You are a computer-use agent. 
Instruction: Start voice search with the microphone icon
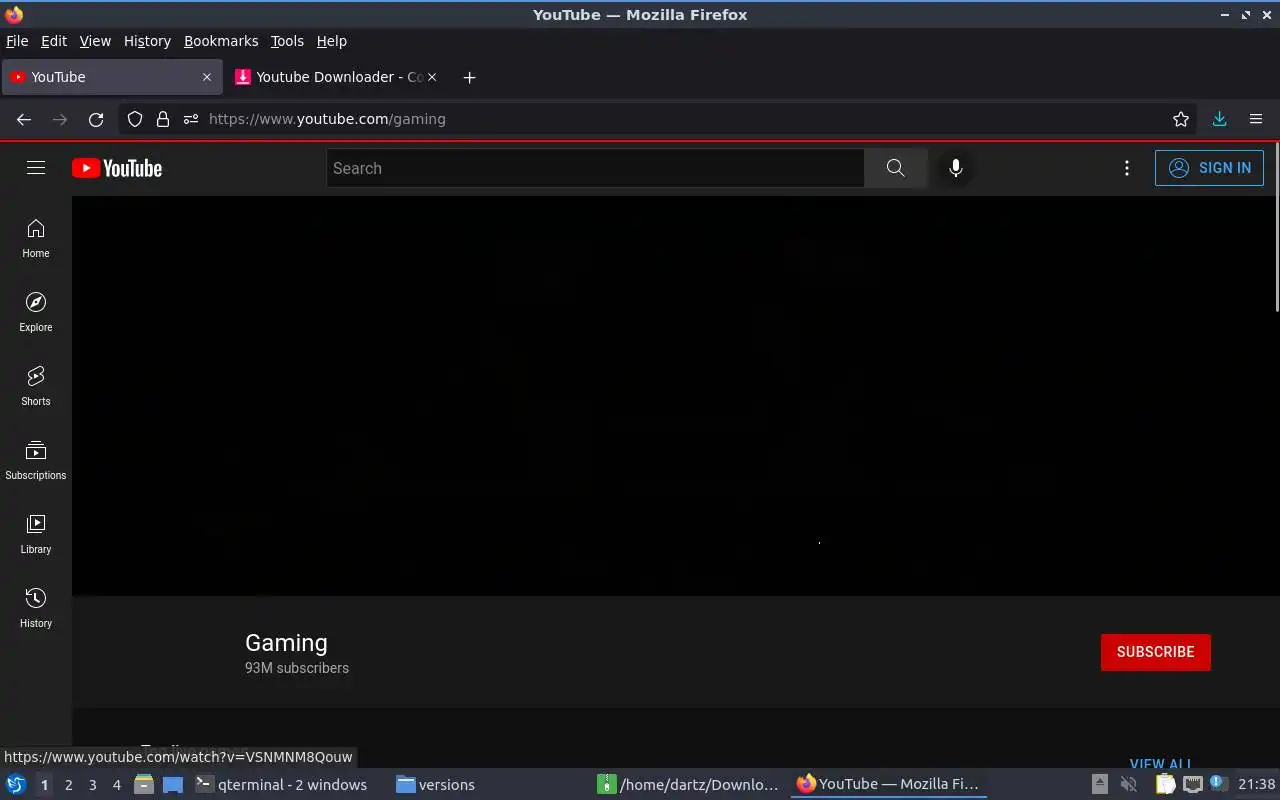point(956,168)
